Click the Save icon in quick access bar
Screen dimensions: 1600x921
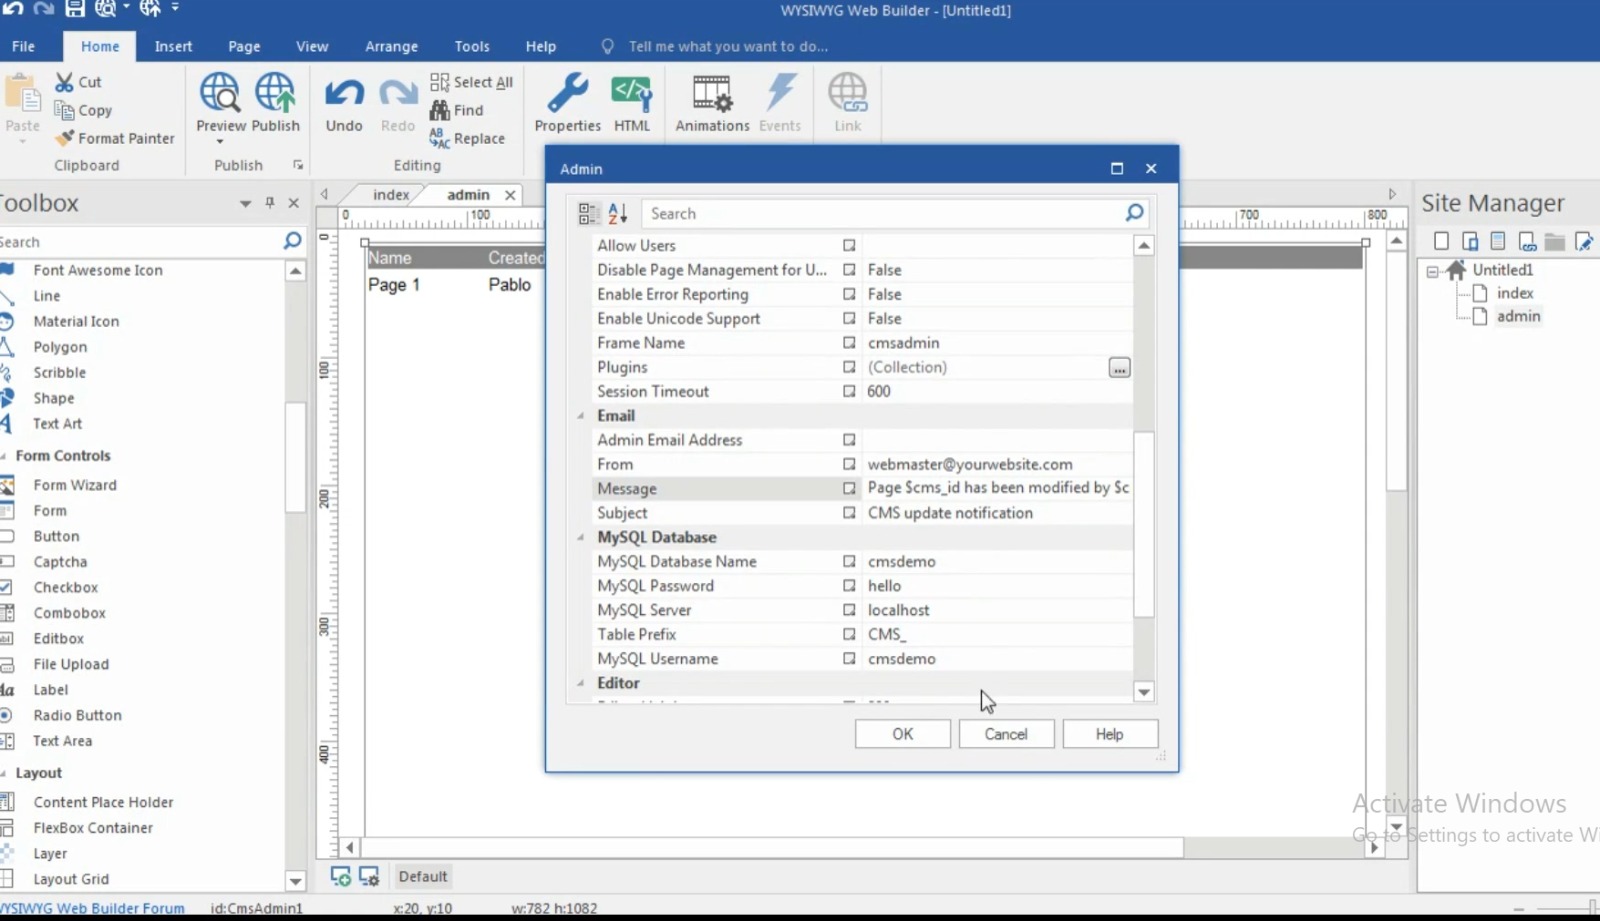coord(75,9)
